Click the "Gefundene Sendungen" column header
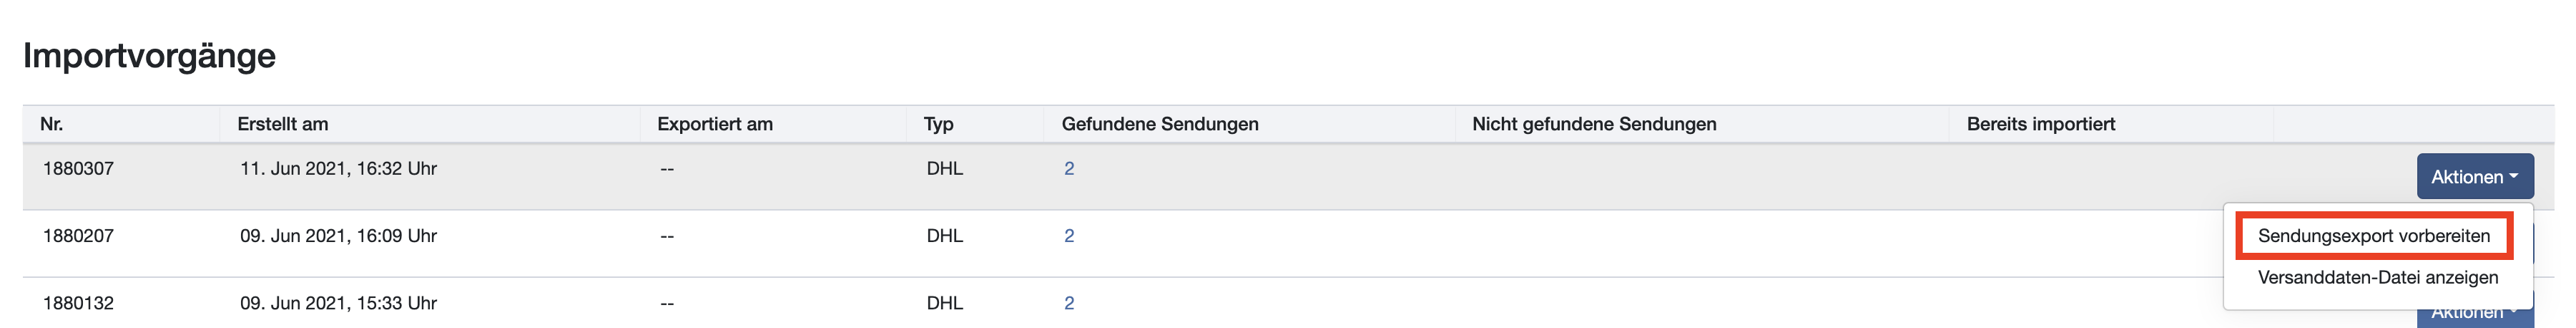 [1159, 124]
